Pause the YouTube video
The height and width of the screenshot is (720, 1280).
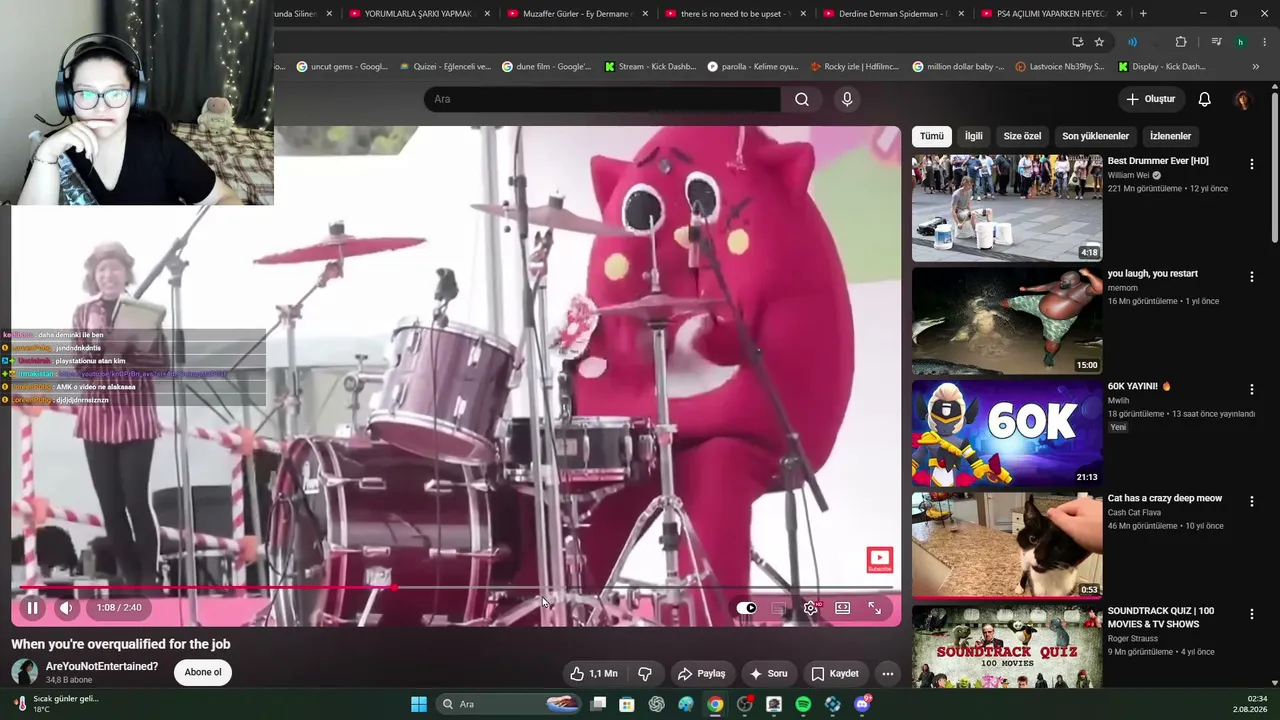click(32, 607)
